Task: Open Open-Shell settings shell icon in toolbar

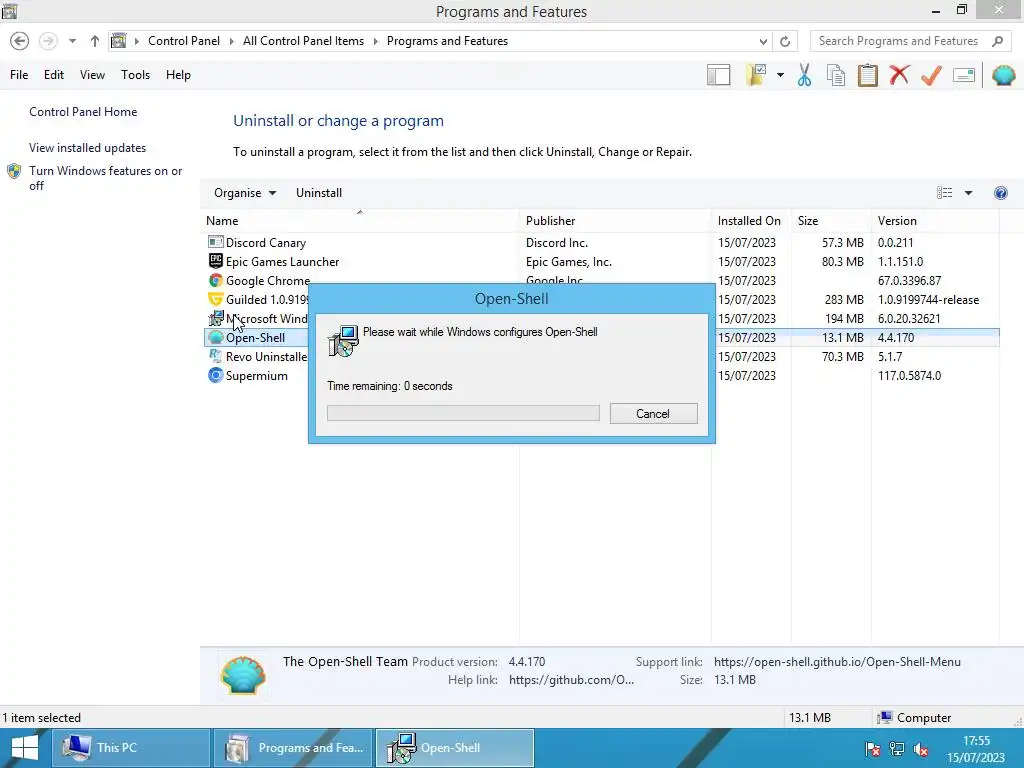Action: click(x=1004, y=75)
